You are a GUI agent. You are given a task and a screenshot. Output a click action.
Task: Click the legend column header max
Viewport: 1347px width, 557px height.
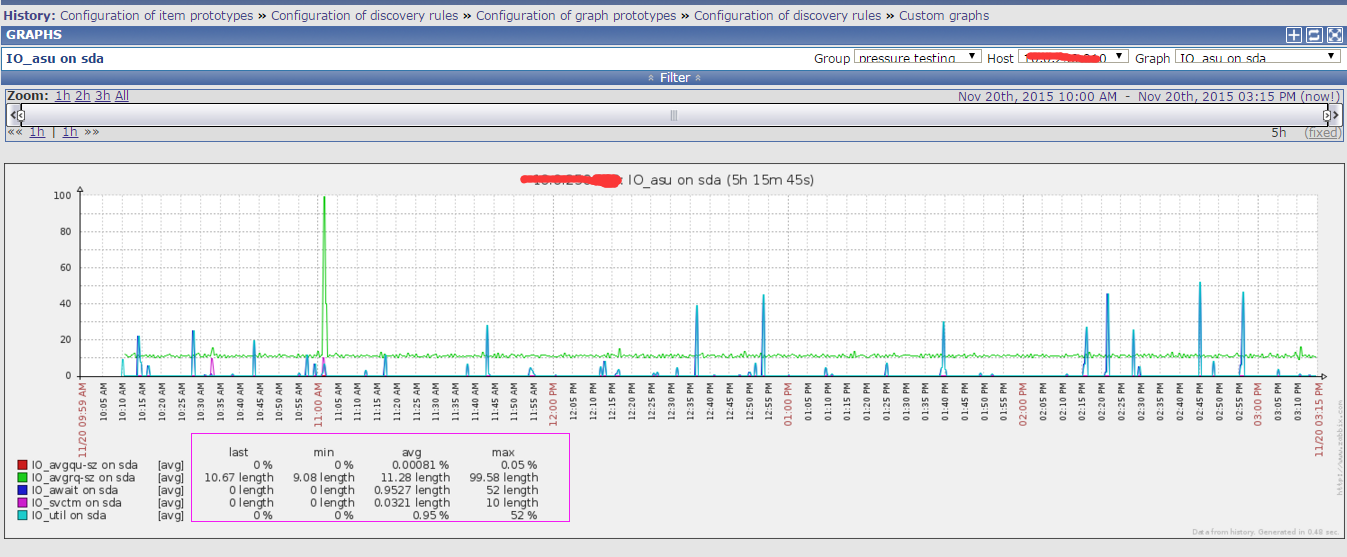(503, 452)
